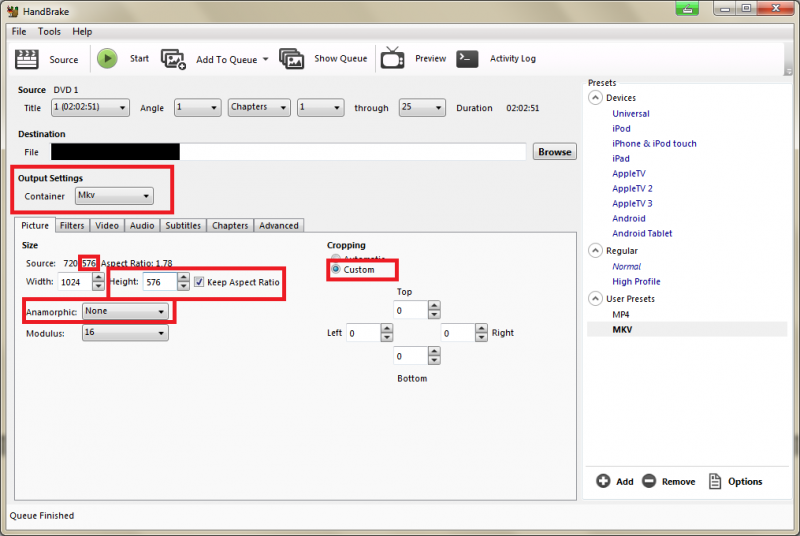This screenshot has width=800, height=536.
Task: Switch to the Audio tab
Action: tap(142, 225)
